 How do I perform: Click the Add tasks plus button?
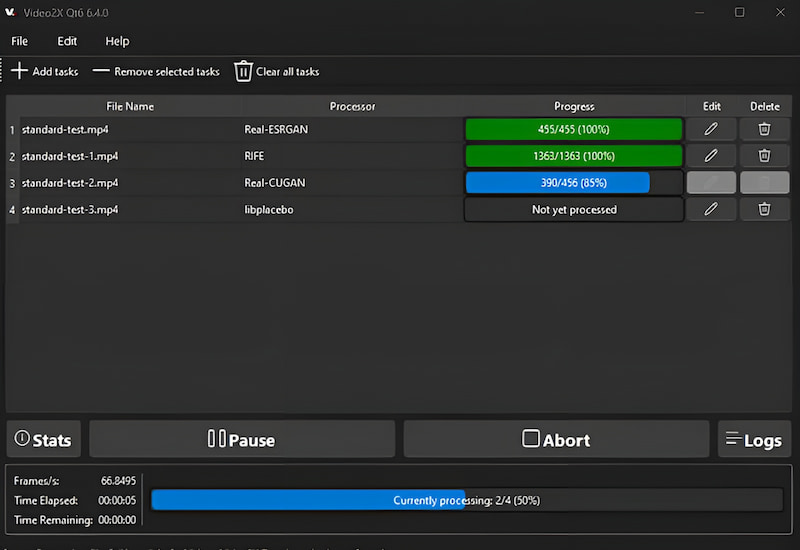tap(45, 71)
